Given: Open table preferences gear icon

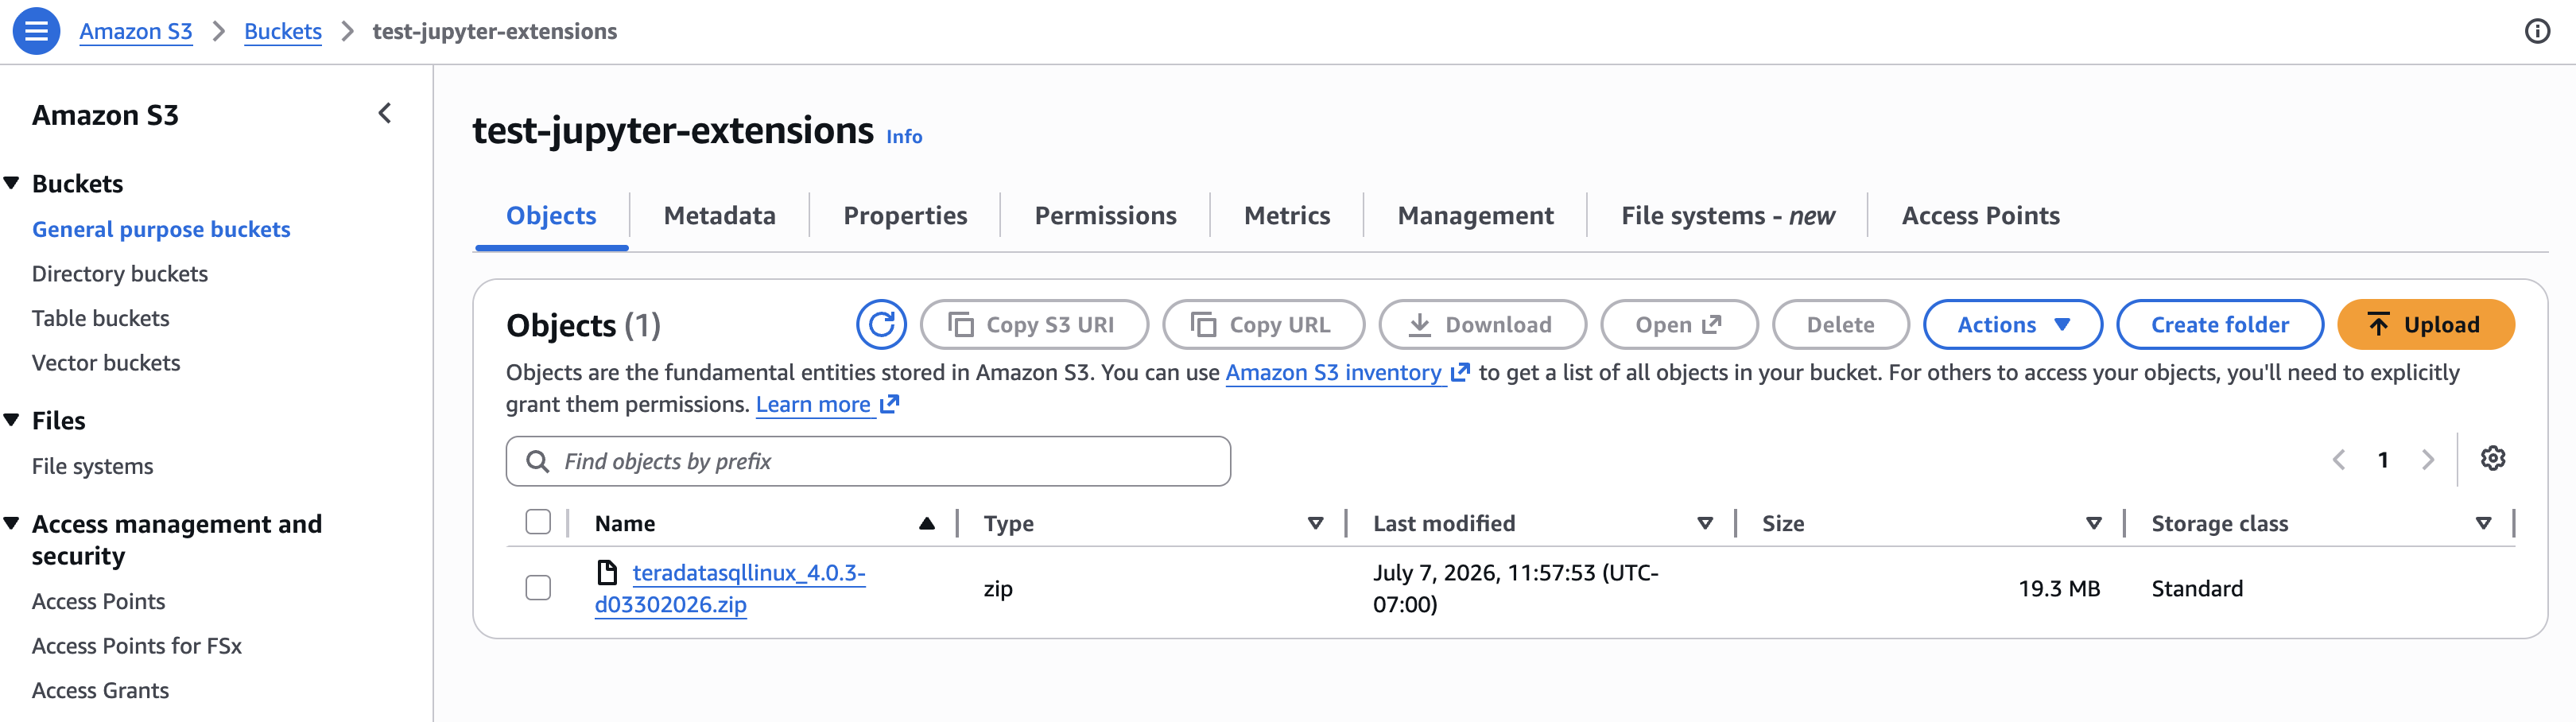Looking at the screenshot, I should point(2493,458).
